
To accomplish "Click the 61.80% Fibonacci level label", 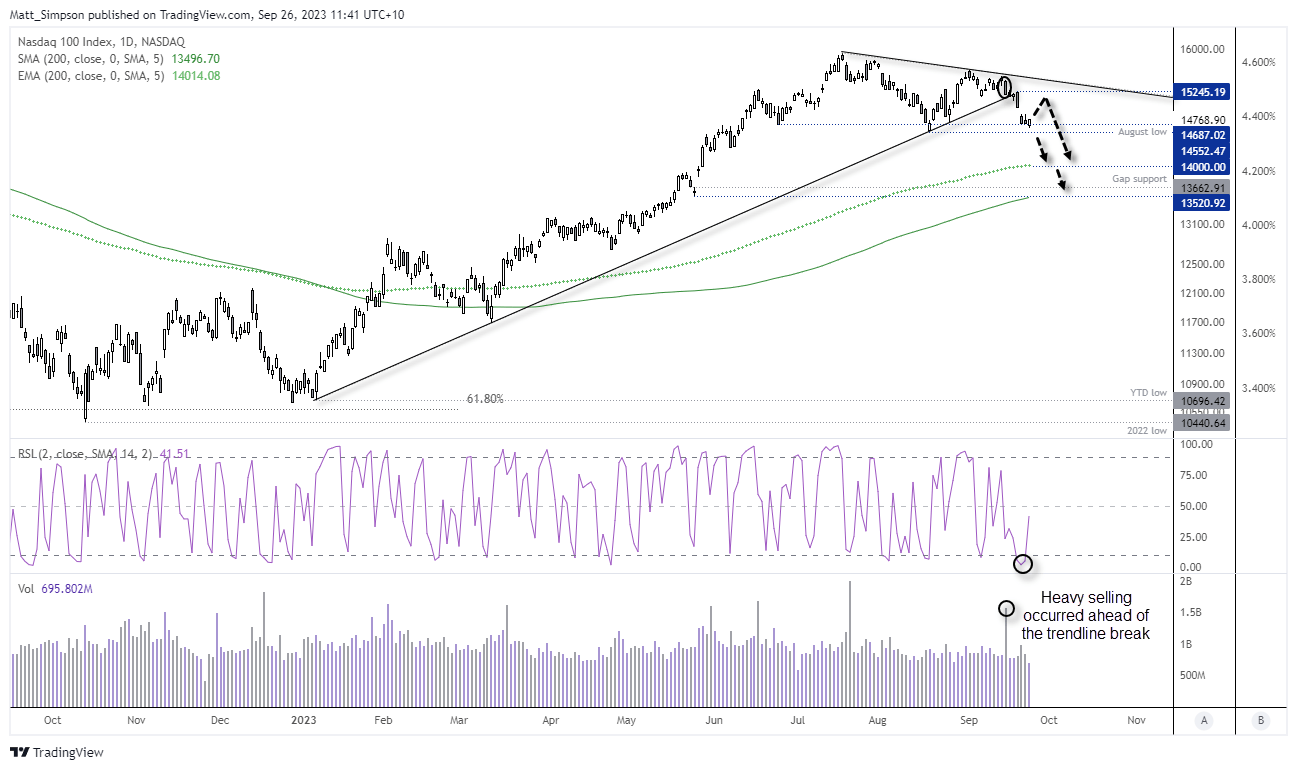I will 485,399.
